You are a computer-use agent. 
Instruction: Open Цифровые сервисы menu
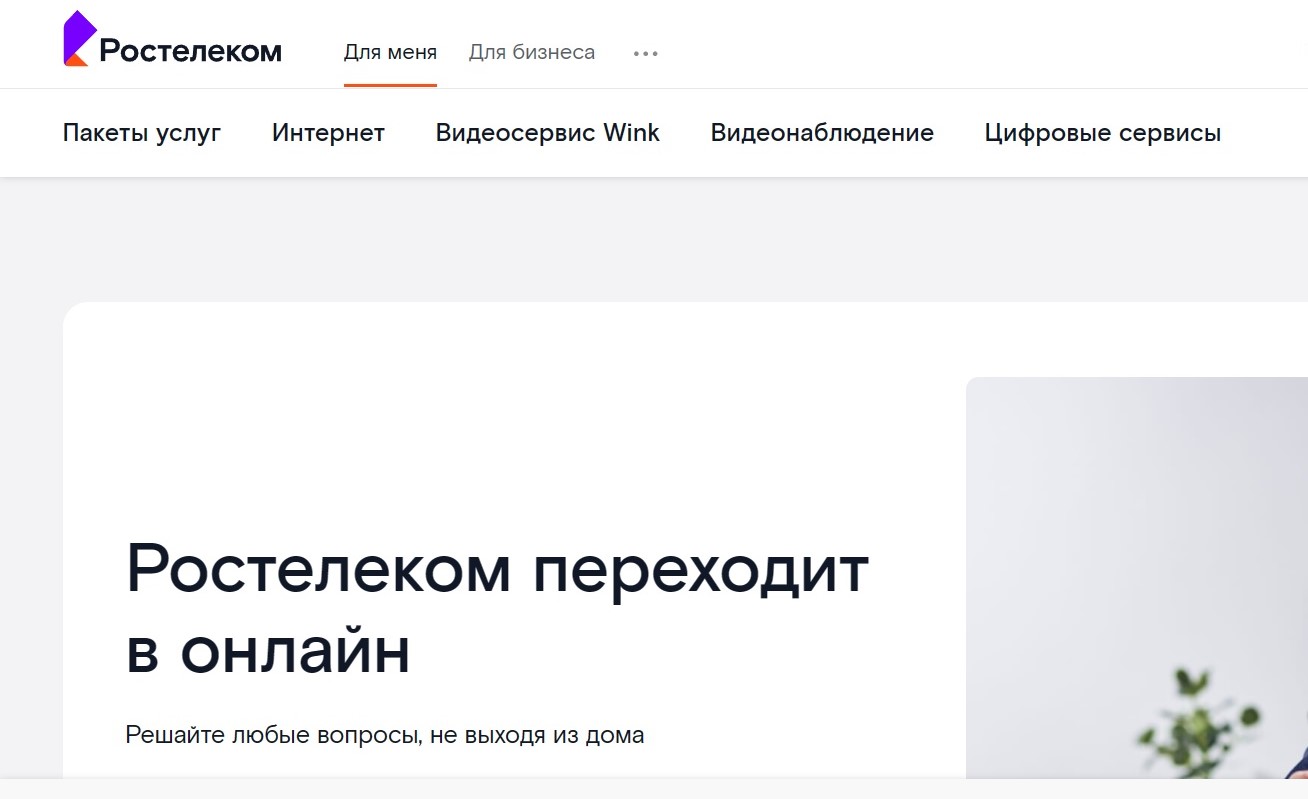1103,133
